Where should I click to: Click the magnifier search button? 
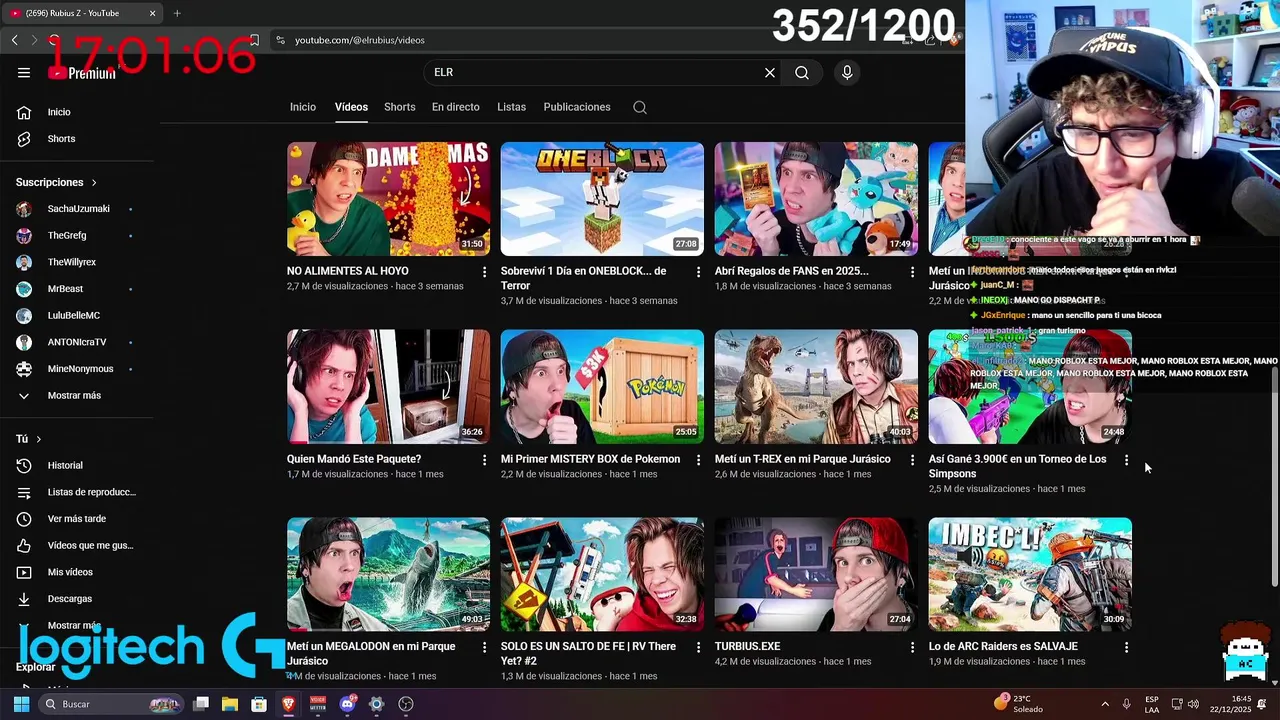coord(802,72)
